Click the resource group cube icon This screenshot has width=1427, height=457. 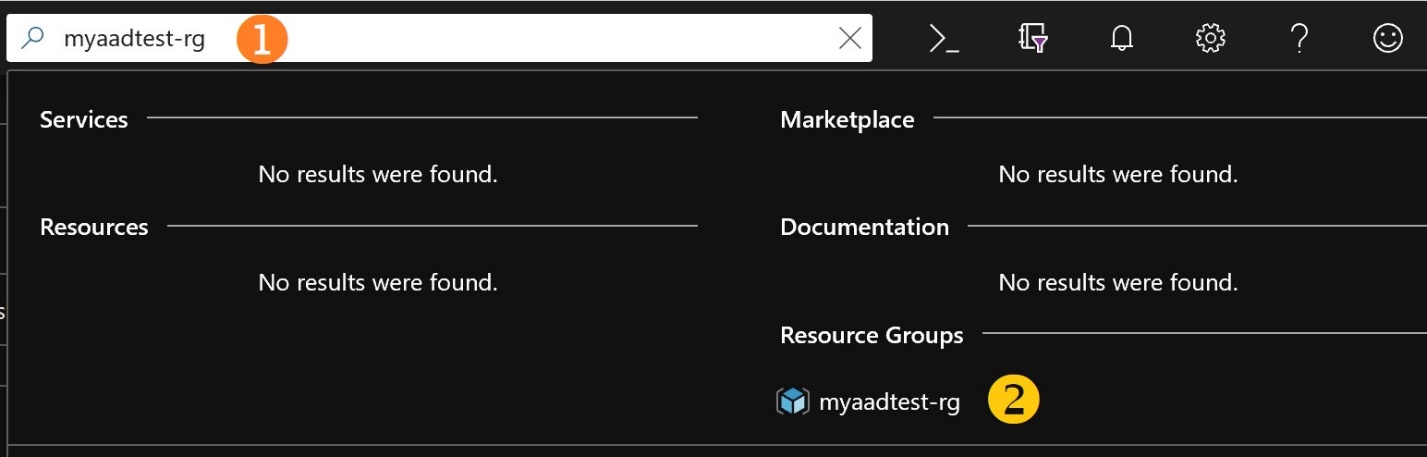pos(792,402)
